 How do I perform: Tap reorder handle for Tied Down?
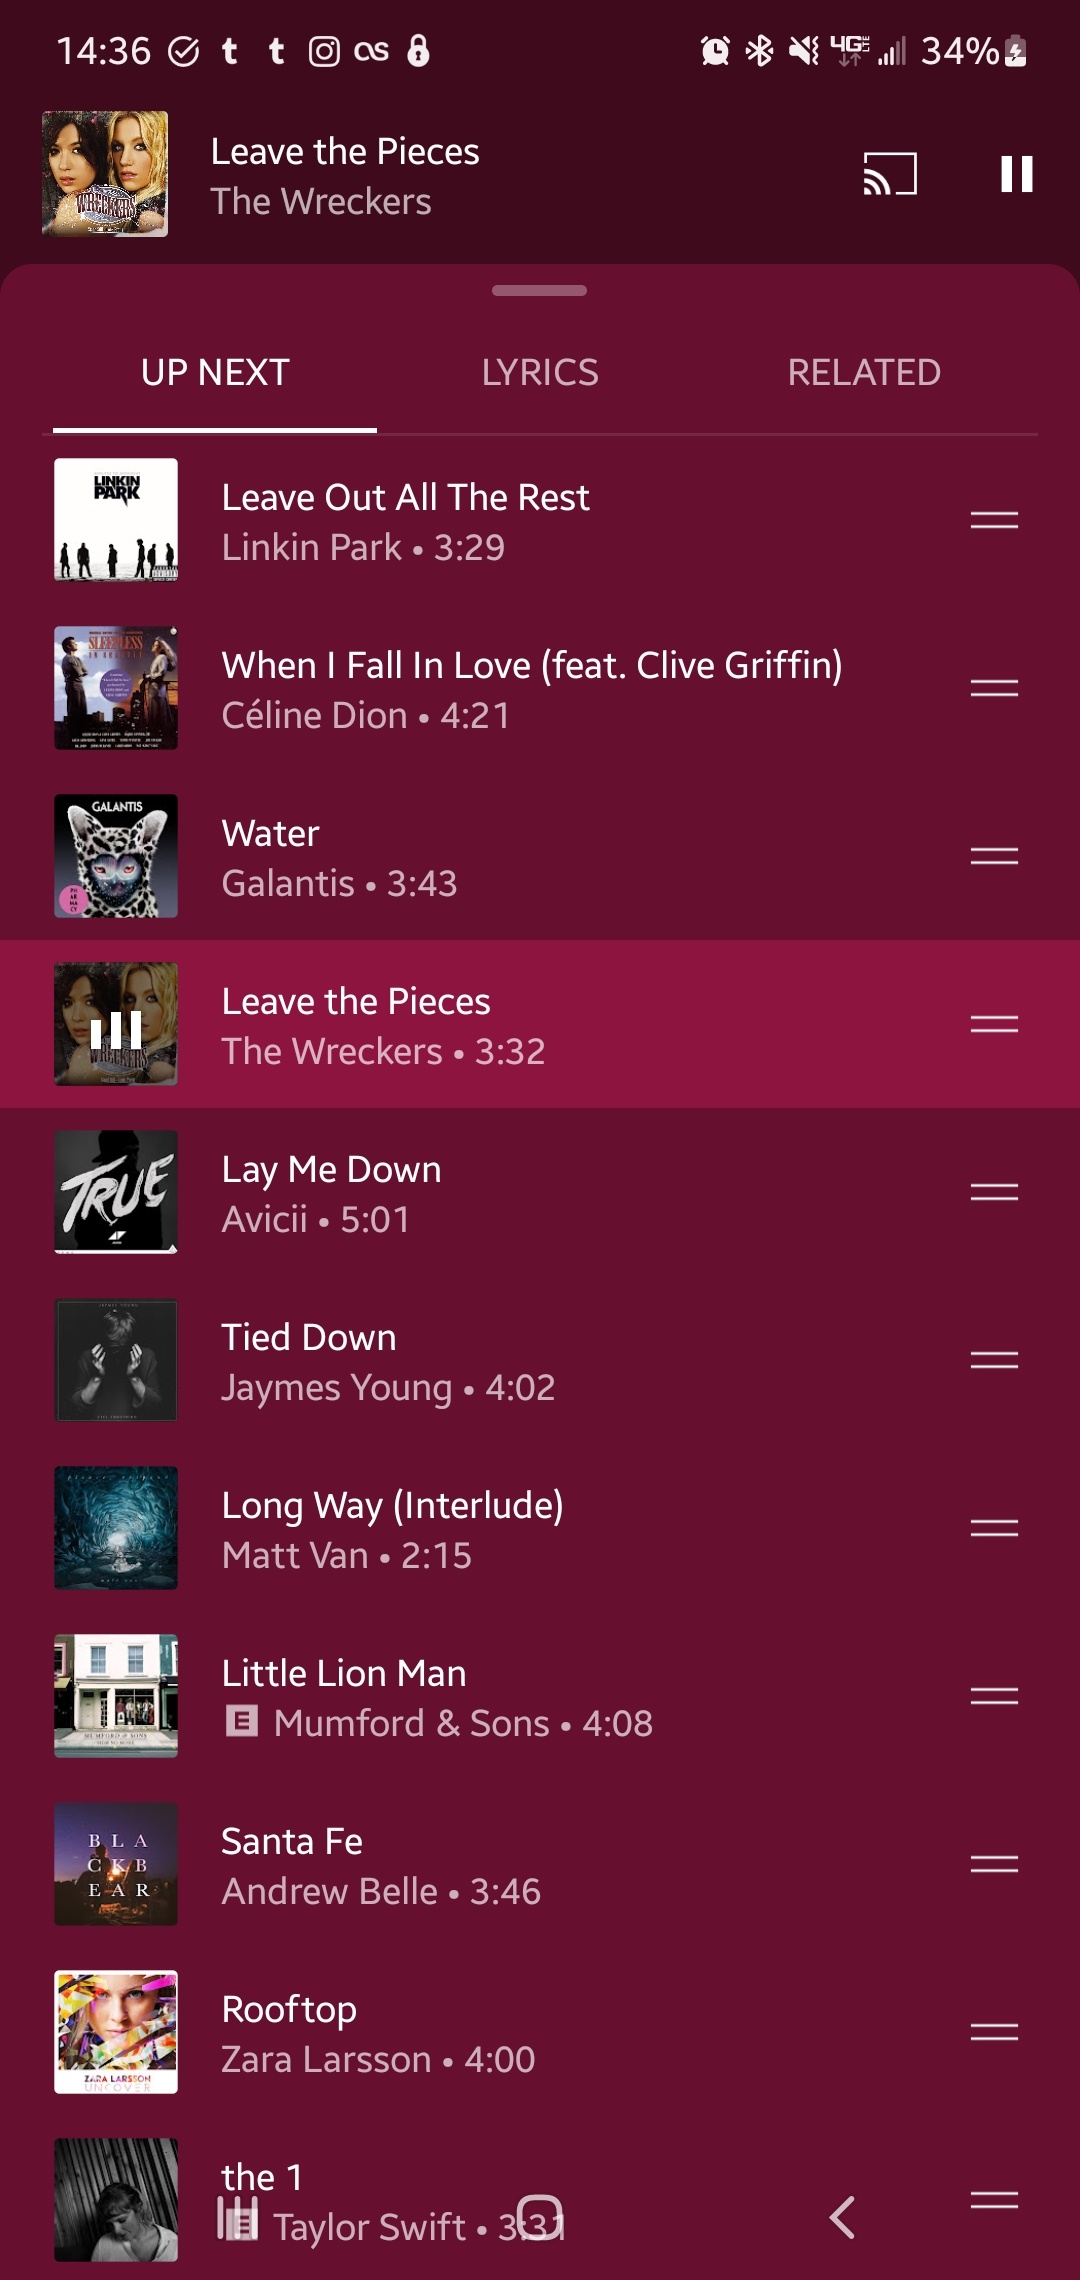pos(994,1360)
